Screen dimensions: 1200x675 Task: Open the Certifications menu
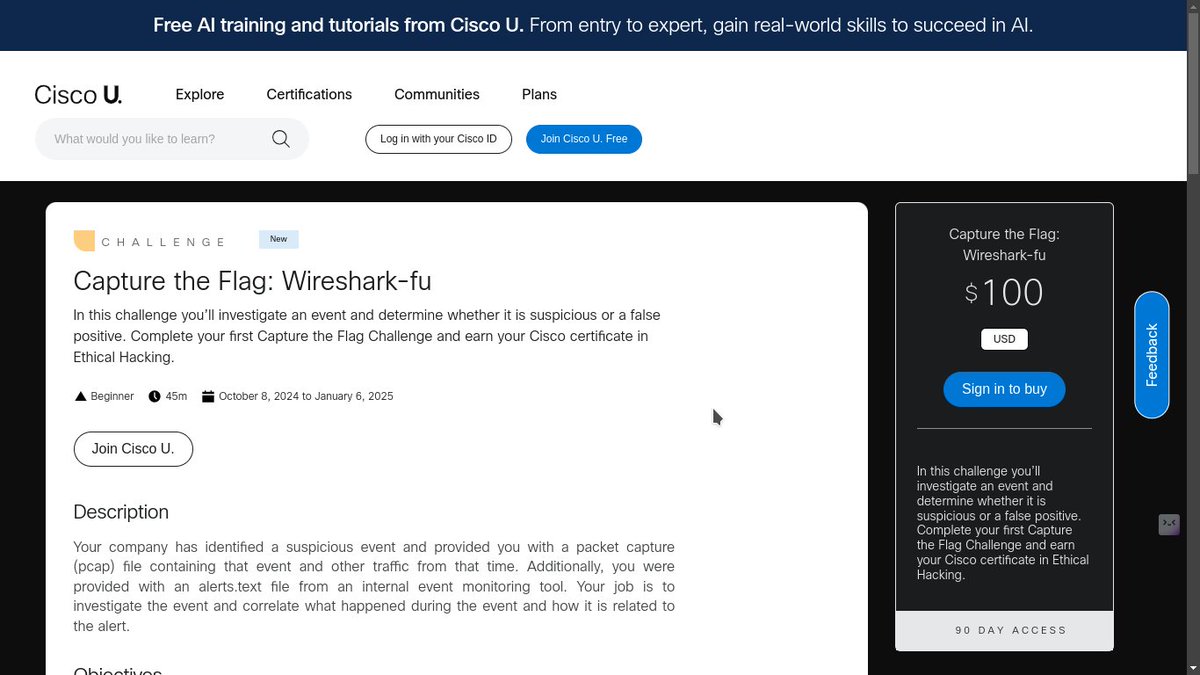[309, 94]
